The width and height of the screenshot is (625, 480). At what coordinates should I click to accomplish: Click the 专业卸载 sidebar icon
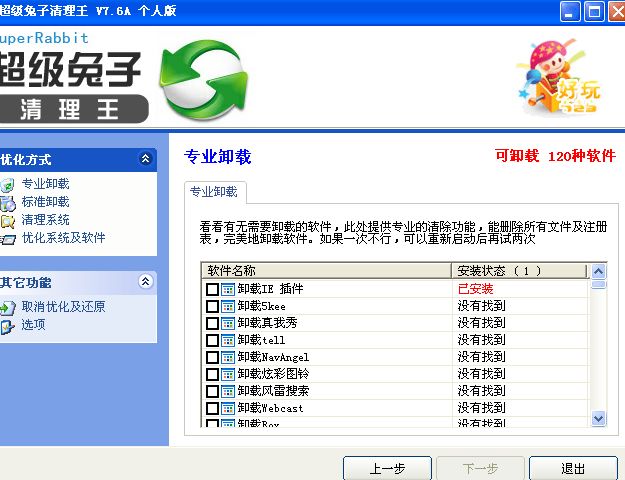coord(7,185)
